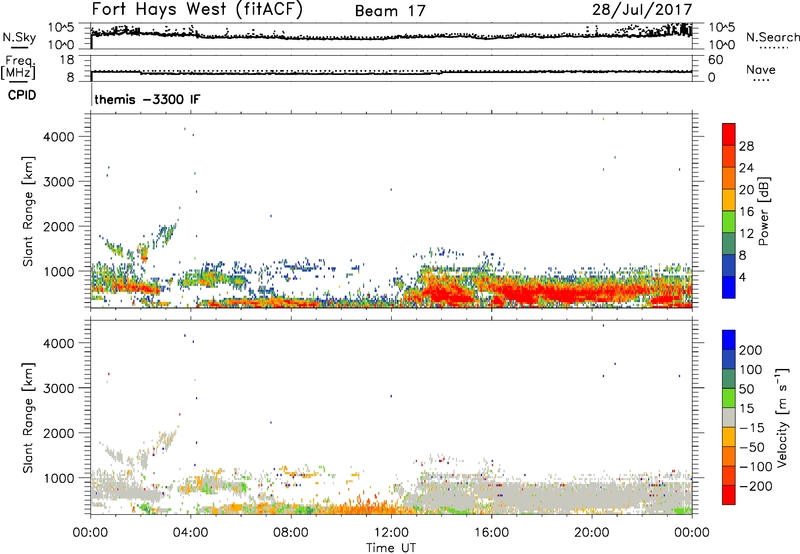Screen dimensions: 800x554
Task: Click the 'Velocity [m s-1]' colorbar label
Action: pyautogui.click(x=782, y=417)
